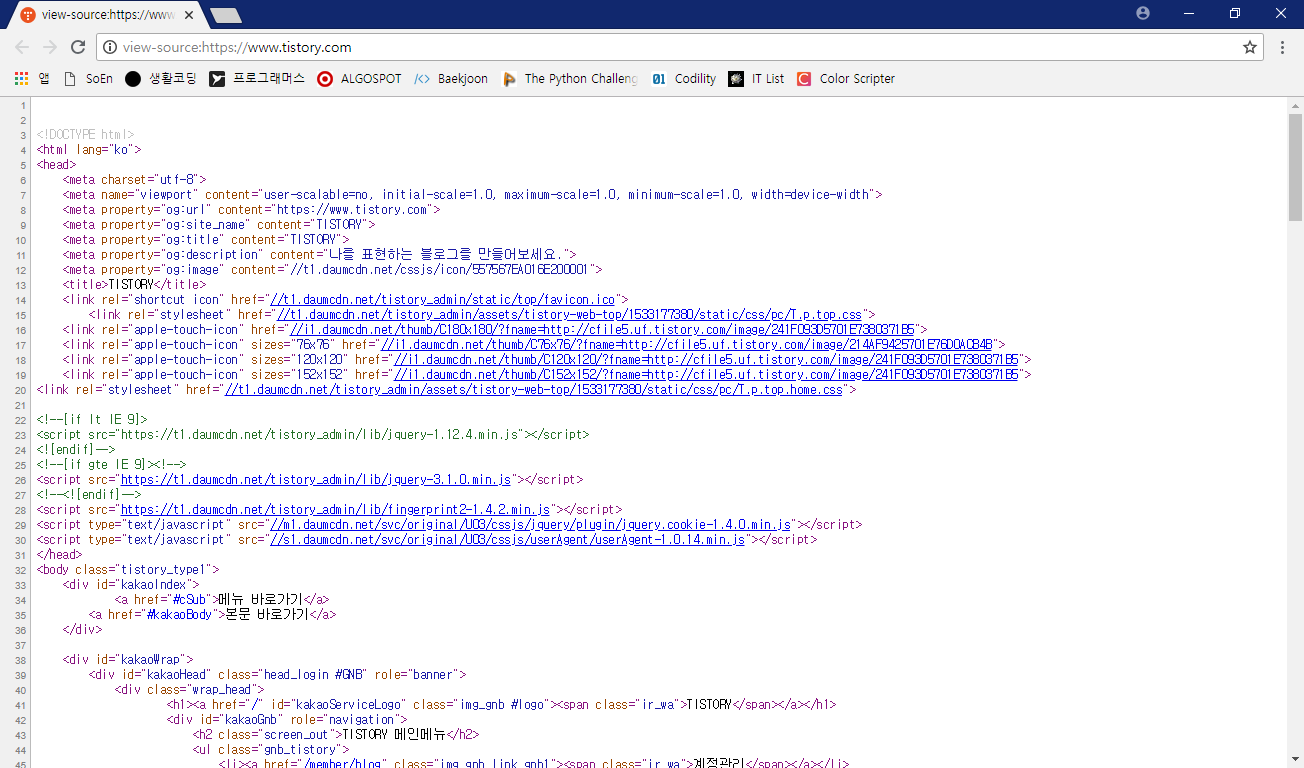
Task: Open the jquery-1.12.4.min.js link
Action: pos(320,434)
